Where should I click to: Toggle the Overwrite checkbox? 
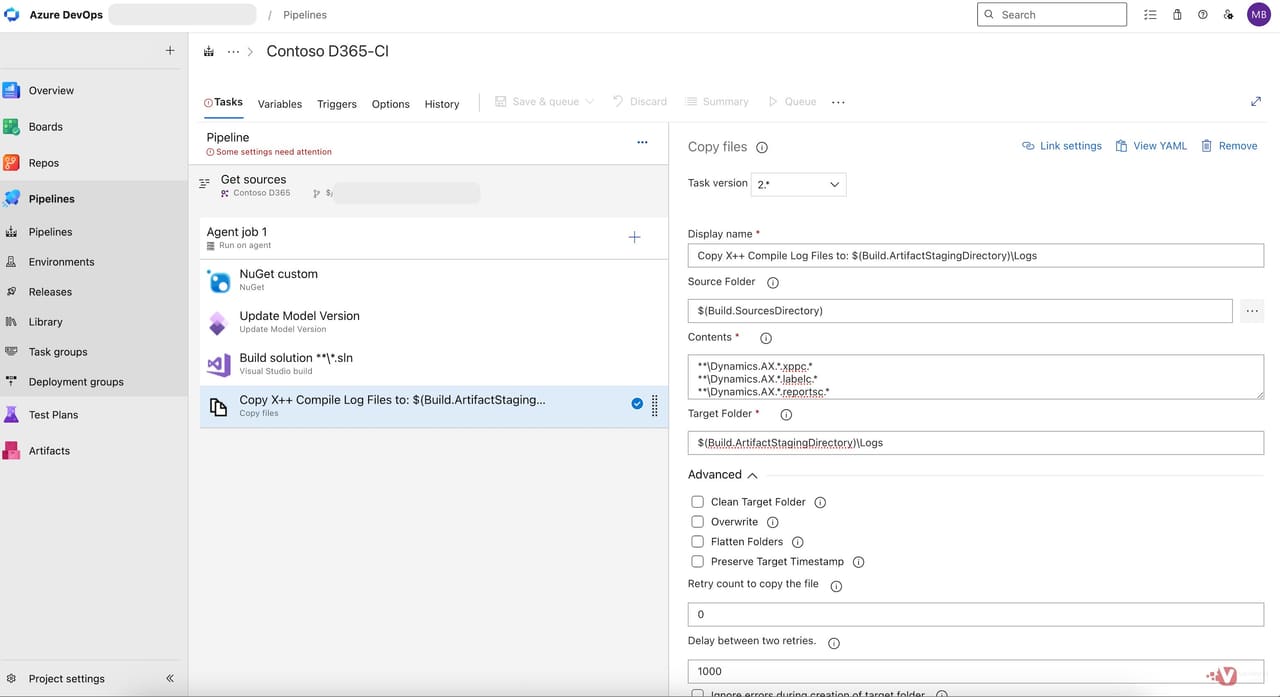698,522
